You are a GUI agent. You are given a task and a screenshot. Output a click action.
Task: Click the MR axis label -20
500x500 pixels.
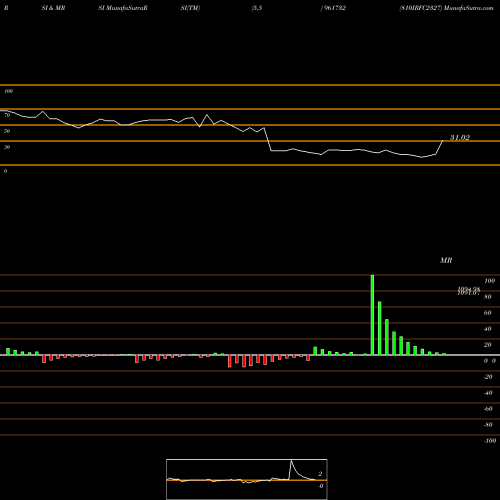[488, 377]
